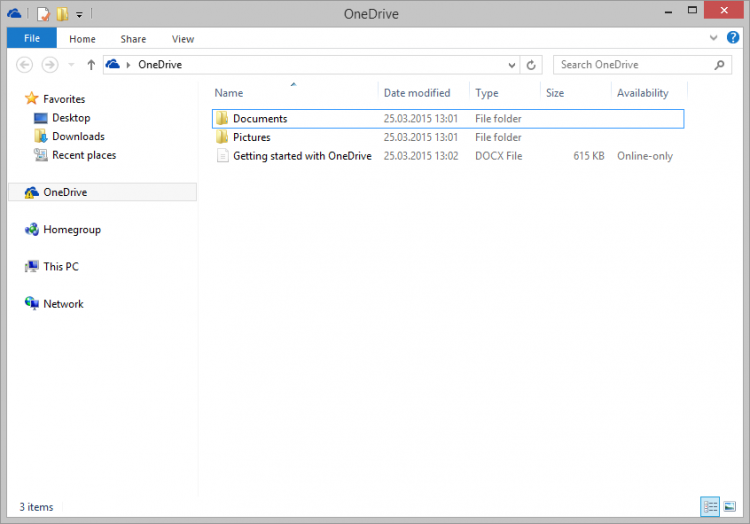Open Downloads in Favorites
The image size is (750, 524).
[78, 136]
